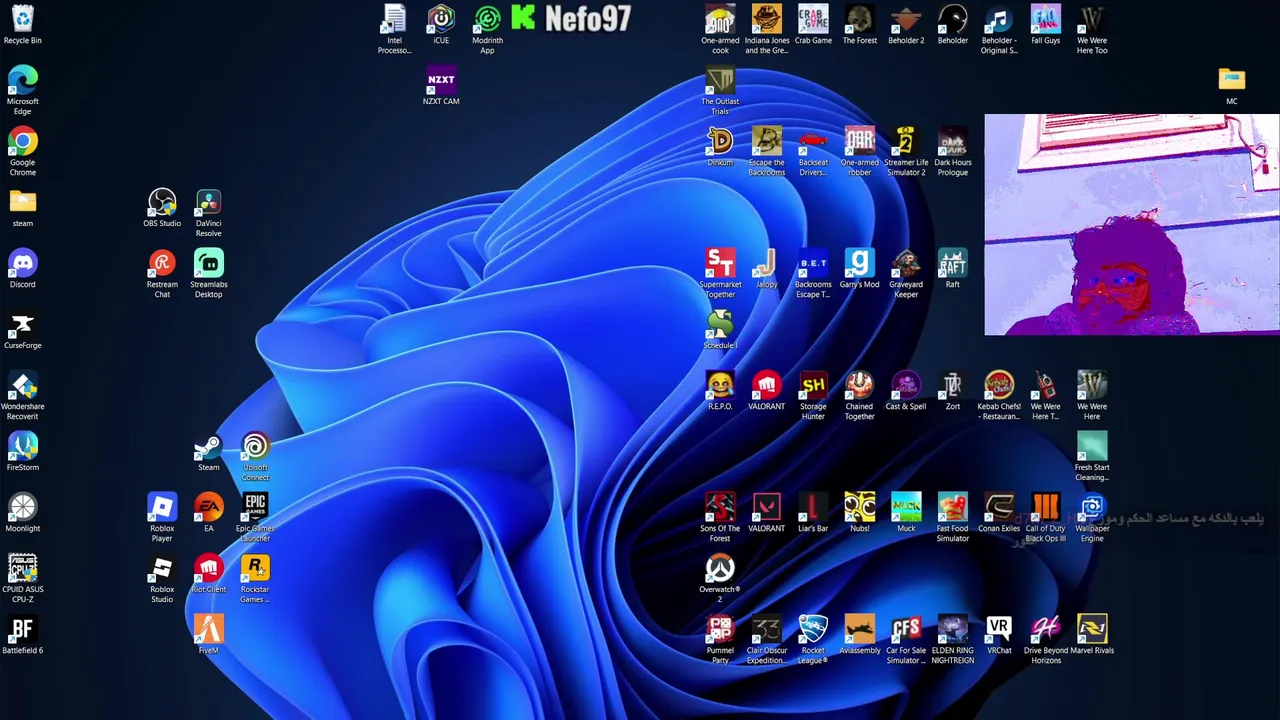Select the Graveyard Keeper icon

tap(906, 274)
